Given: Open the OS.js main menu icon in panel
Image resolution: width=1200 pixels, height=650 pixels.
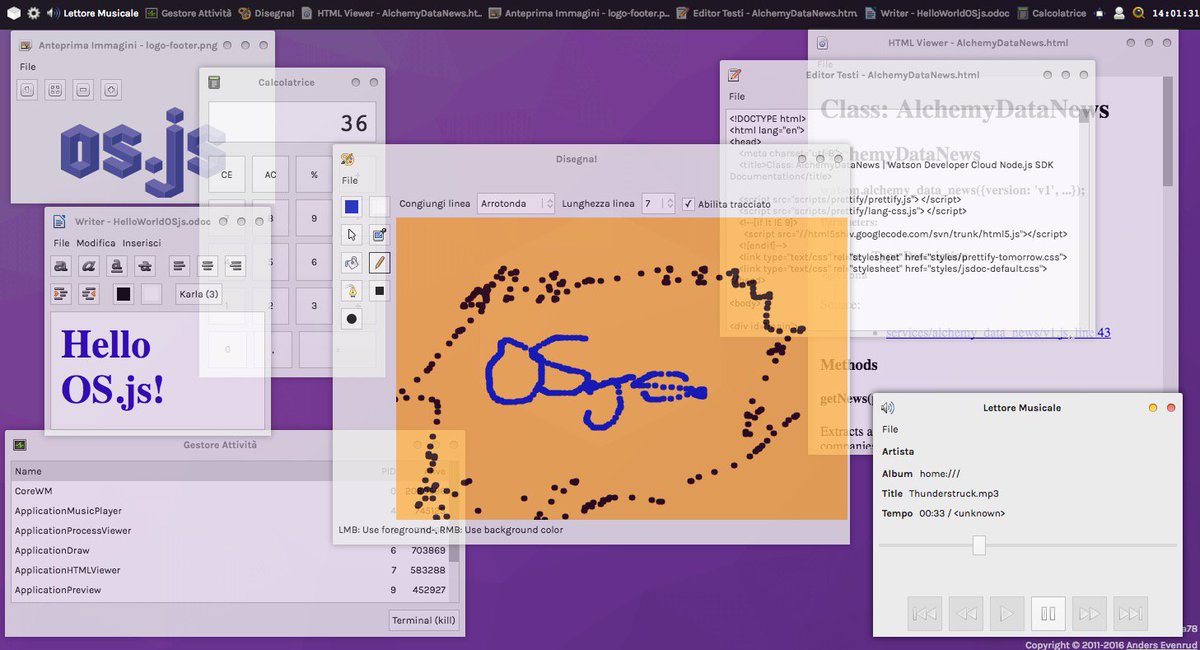Looking at the screenshot, I should point(12,13).
